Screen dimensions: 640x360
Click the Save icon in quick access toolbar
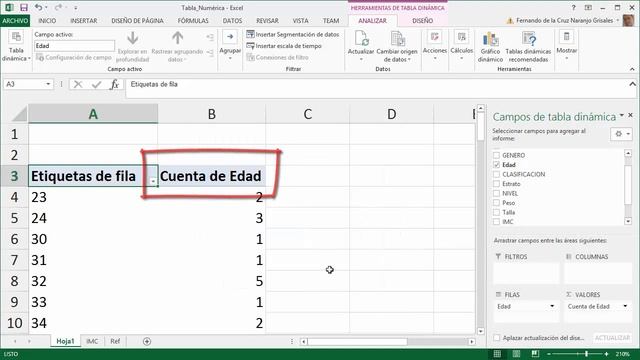coord(24,8)
